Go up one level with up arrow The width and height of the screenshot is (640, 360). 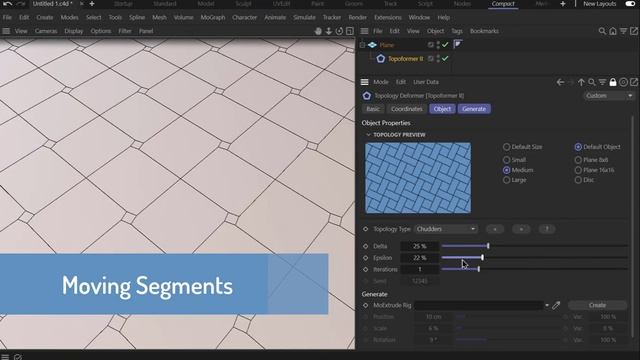581,82
